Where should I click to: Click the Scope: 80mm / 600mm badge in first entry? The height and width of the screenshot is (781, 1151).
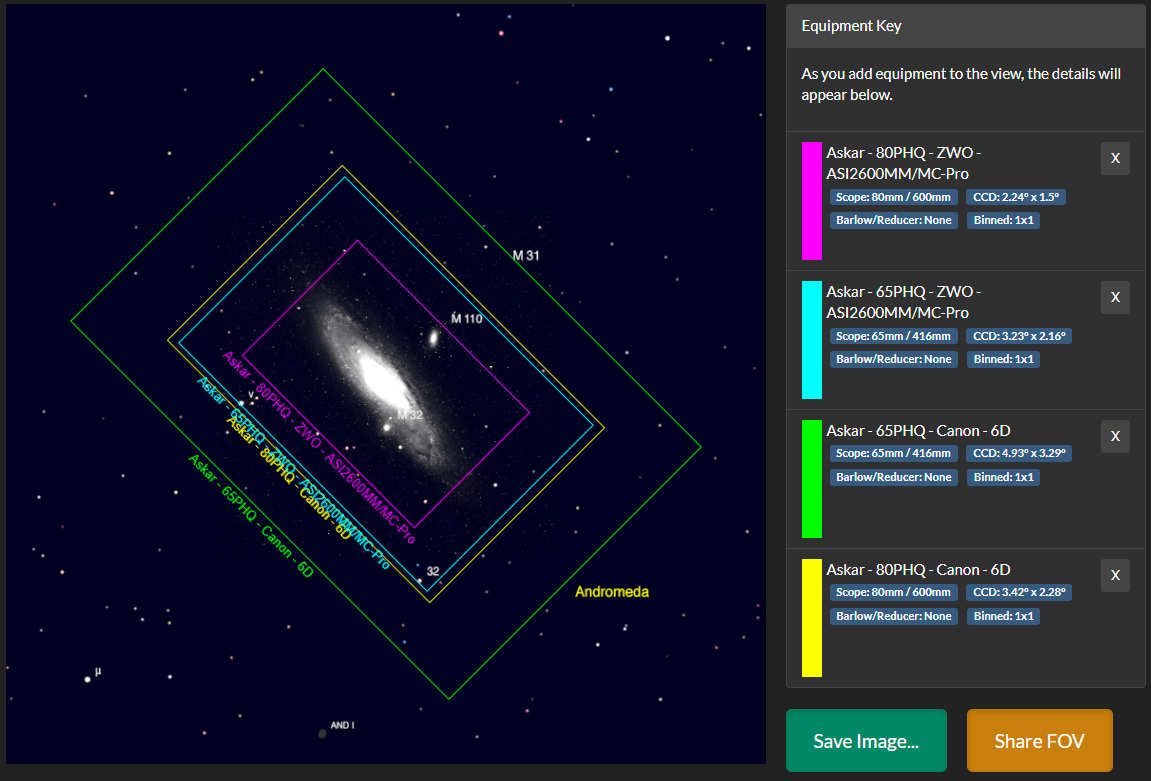[x=893, y=197]
